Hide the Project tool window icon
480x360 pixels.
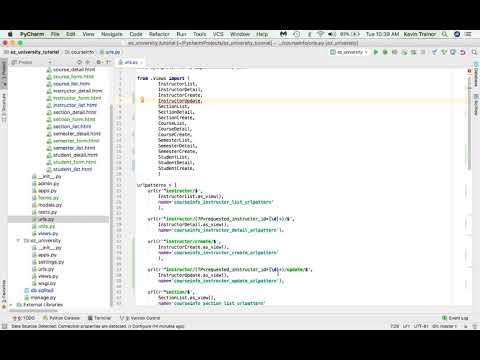coord(108,62)
